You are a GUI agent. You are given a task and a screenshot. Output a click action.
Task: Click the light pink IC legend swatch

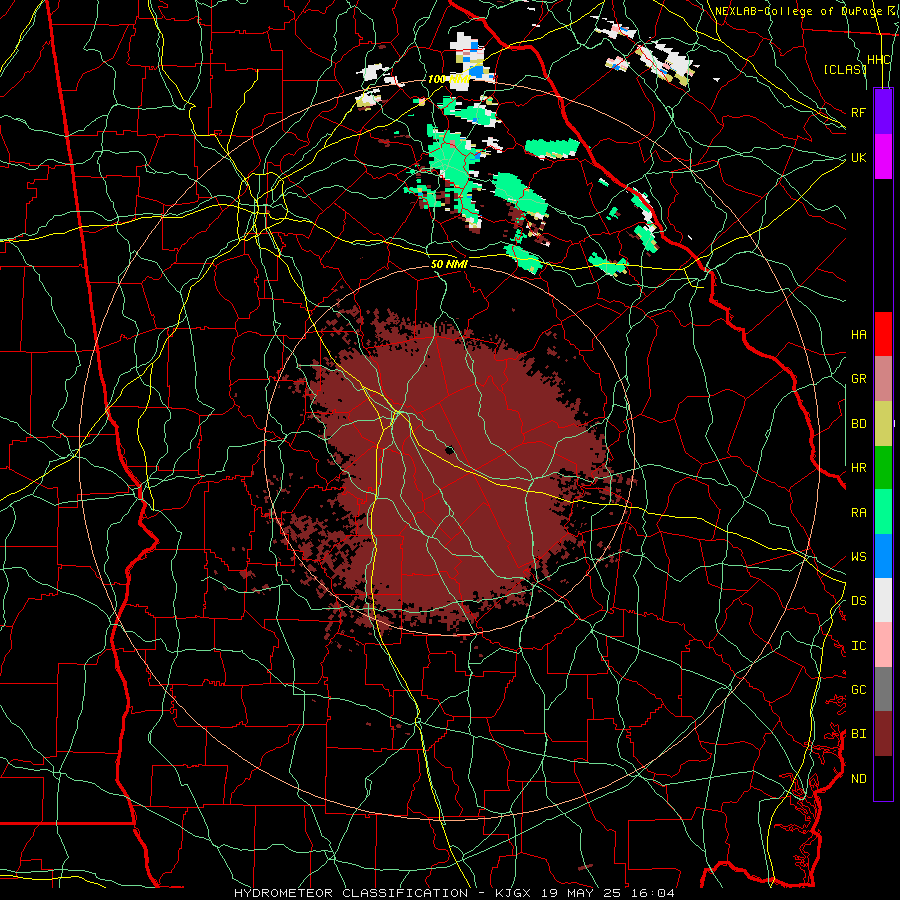click(883, 645)
